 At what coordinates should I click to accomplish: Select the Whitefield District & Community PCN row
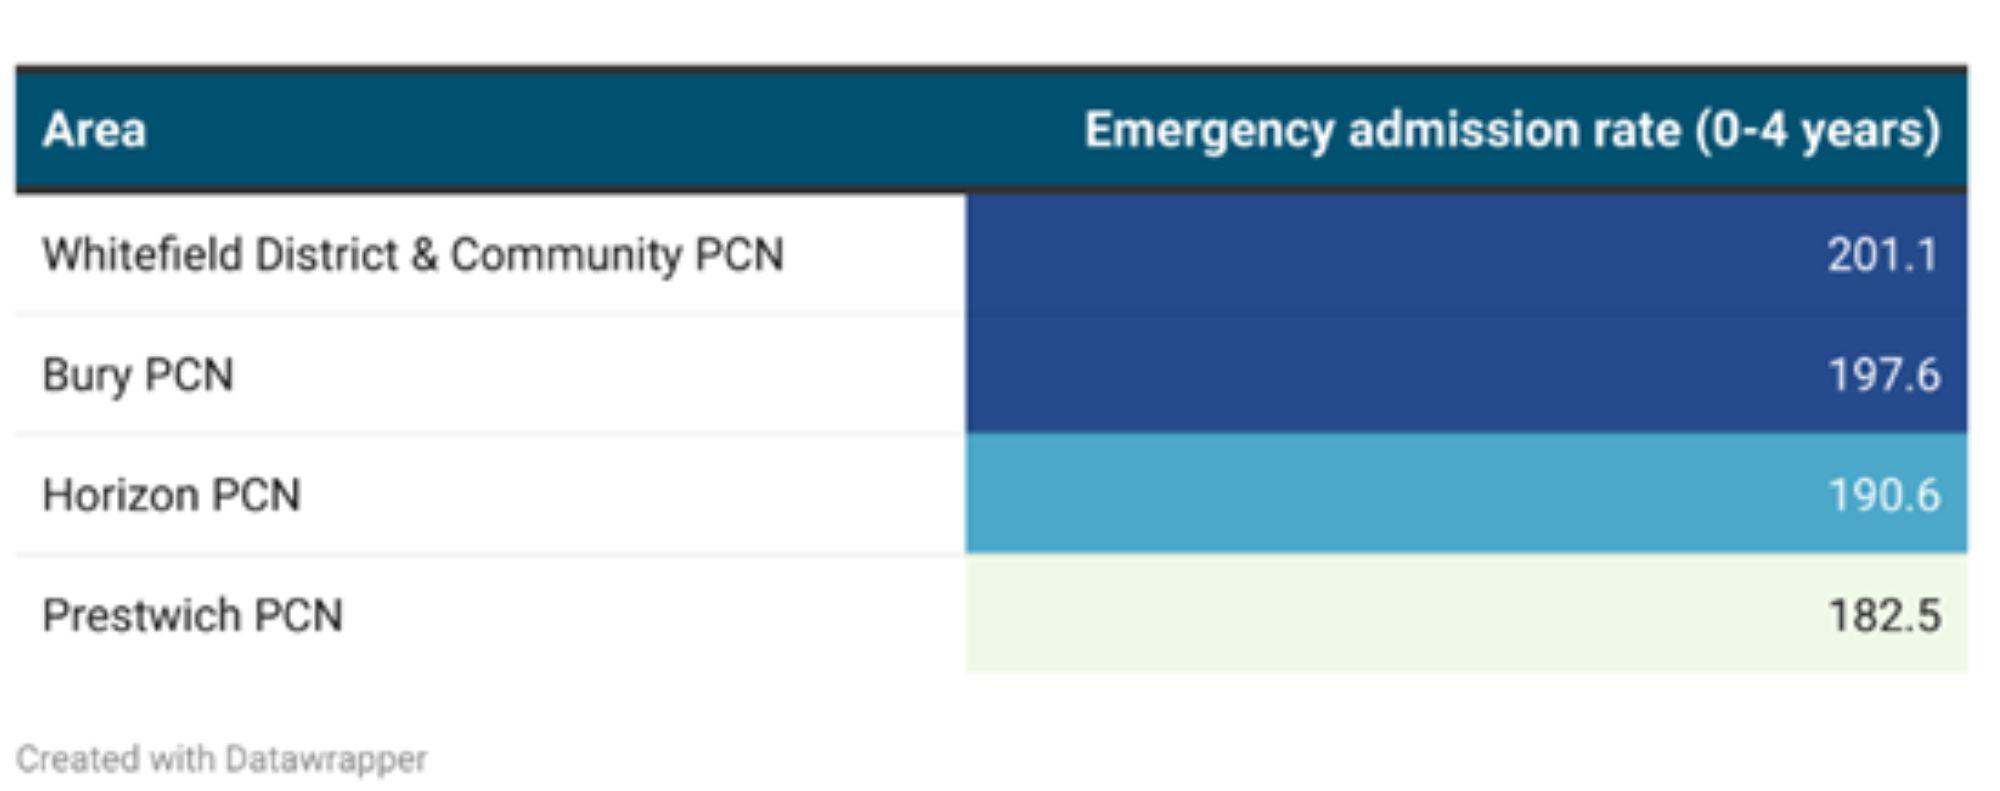point(991,254)
